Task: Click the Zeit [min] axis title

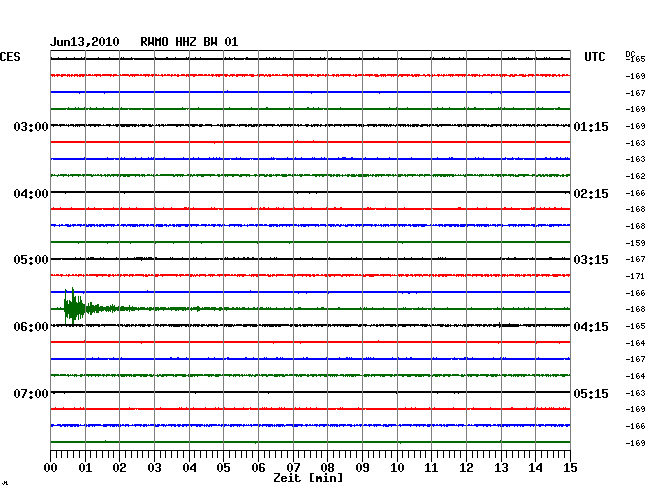Action: click(x=308, y=478)
